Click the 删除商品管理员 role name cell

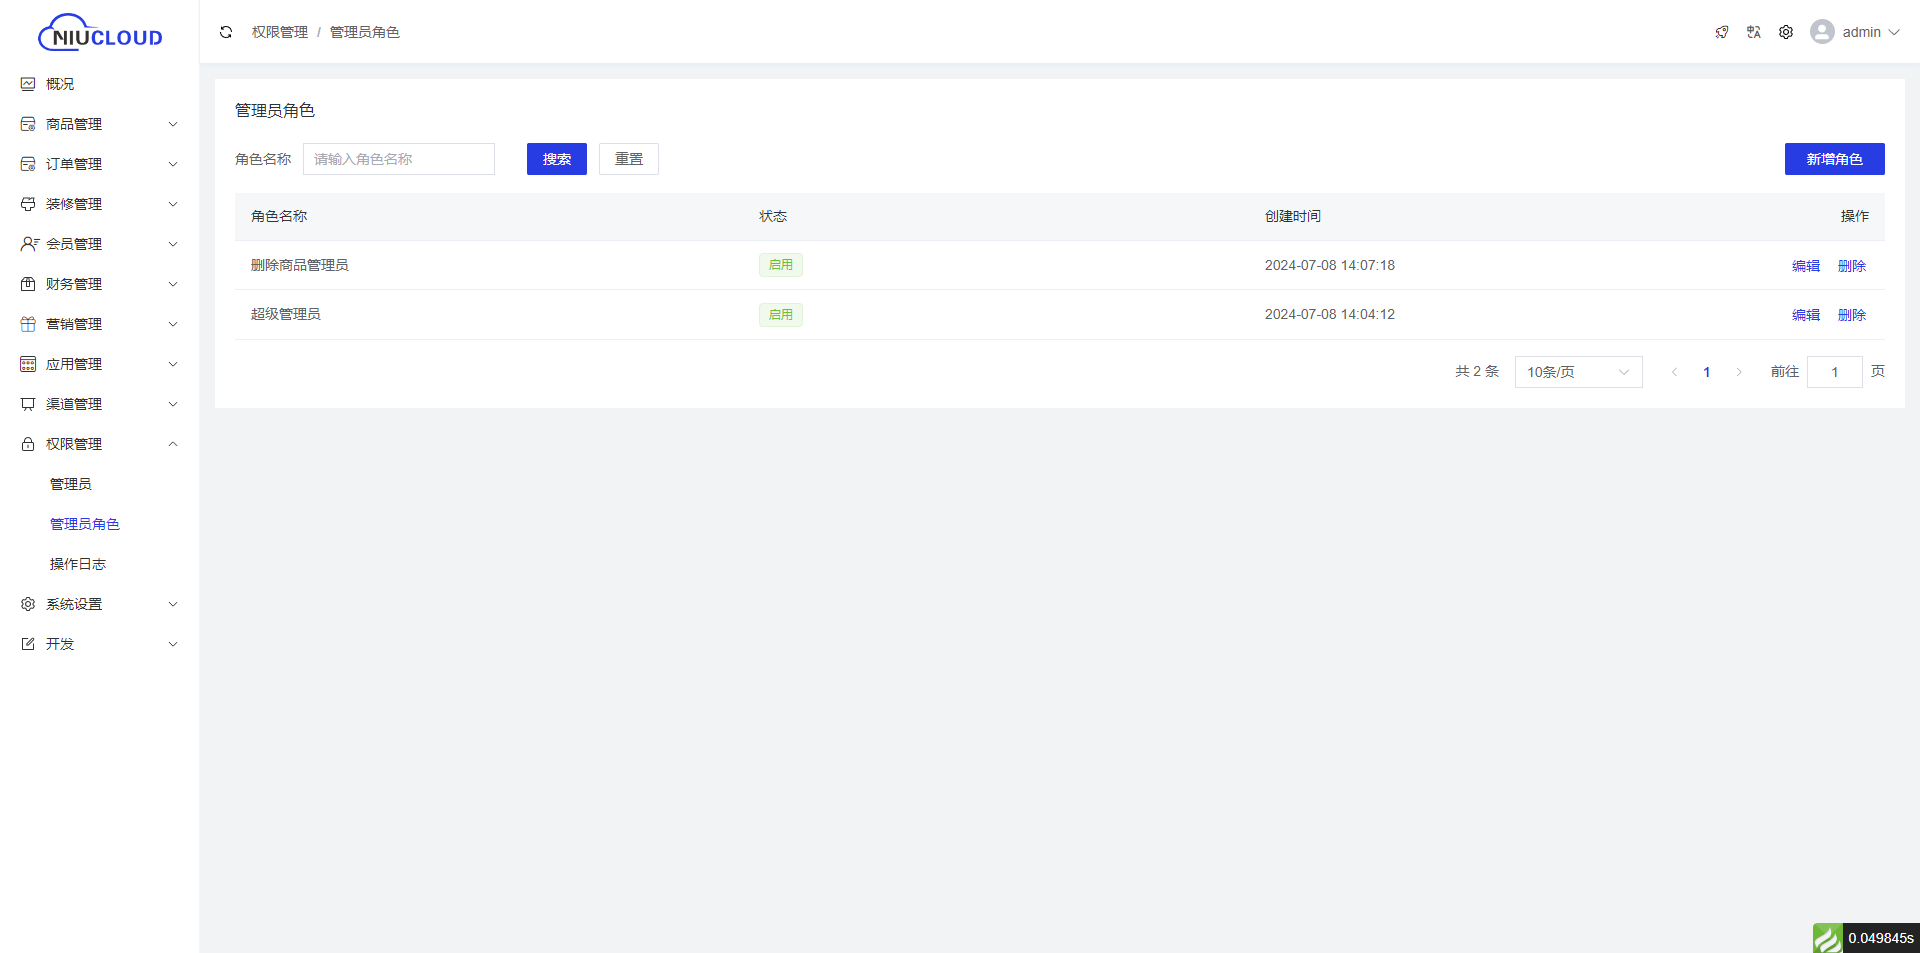tap(300, 265)
